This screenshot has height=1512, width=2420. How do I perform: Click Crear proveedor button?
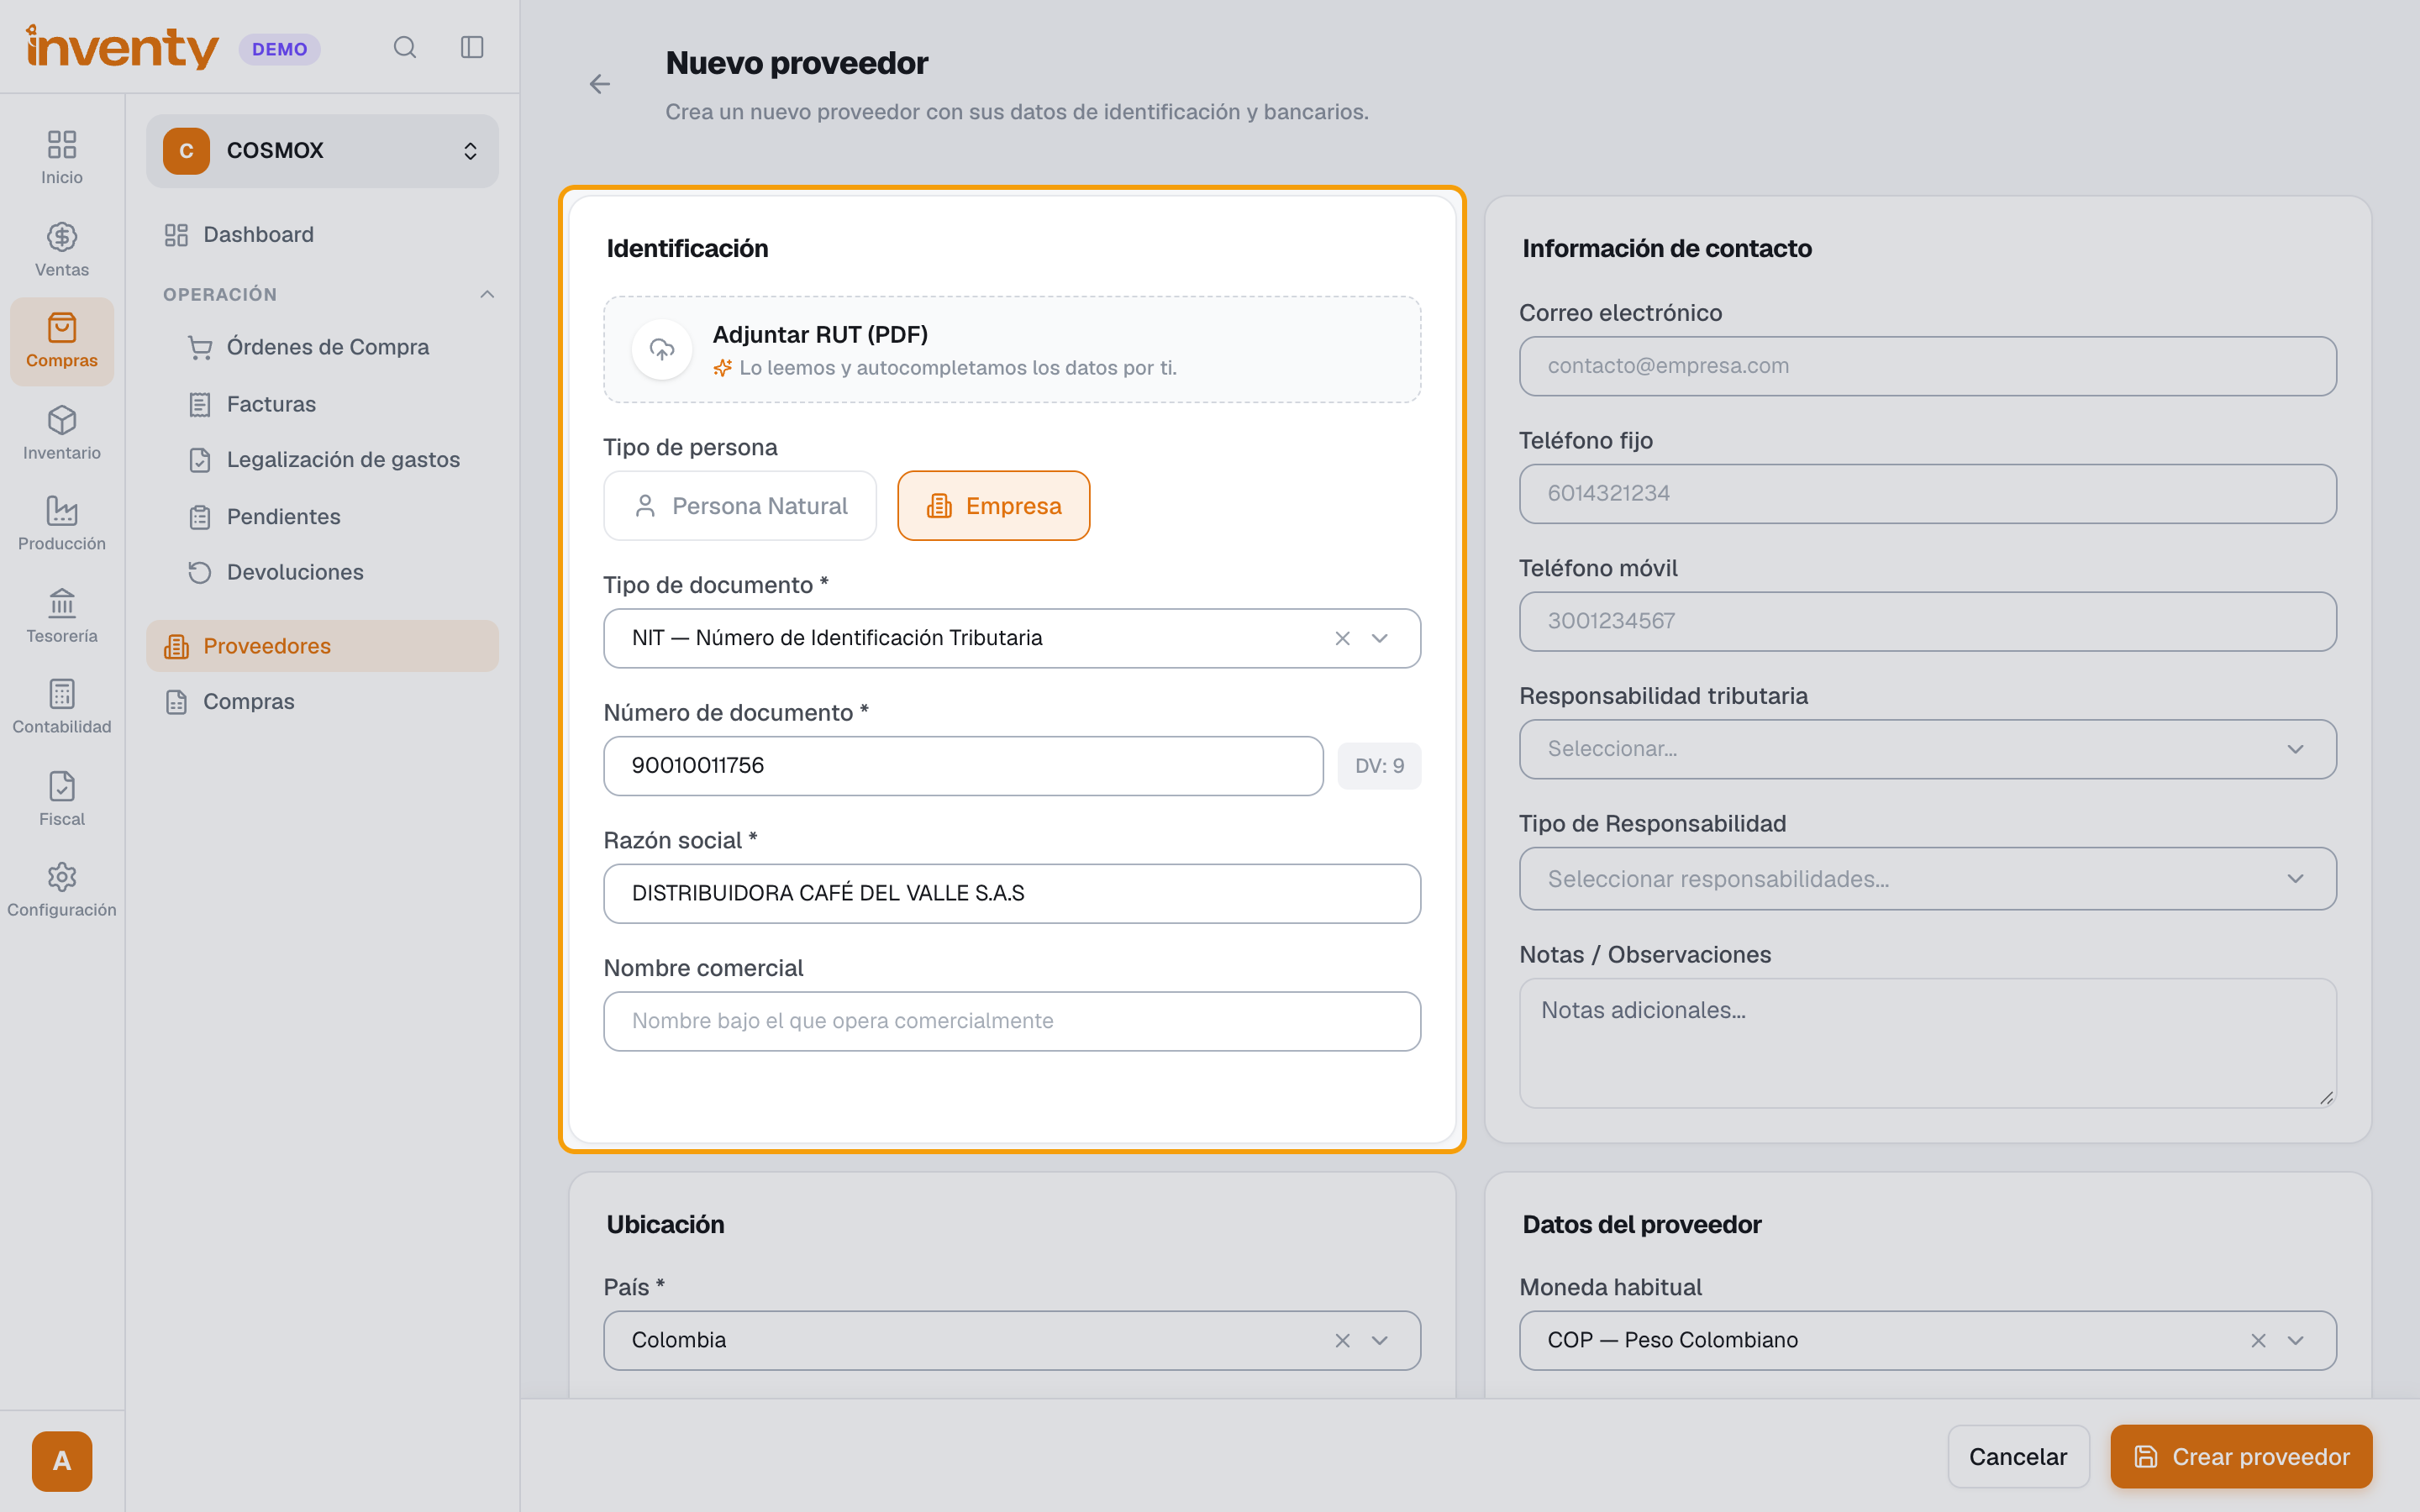pos(2241,1456)
